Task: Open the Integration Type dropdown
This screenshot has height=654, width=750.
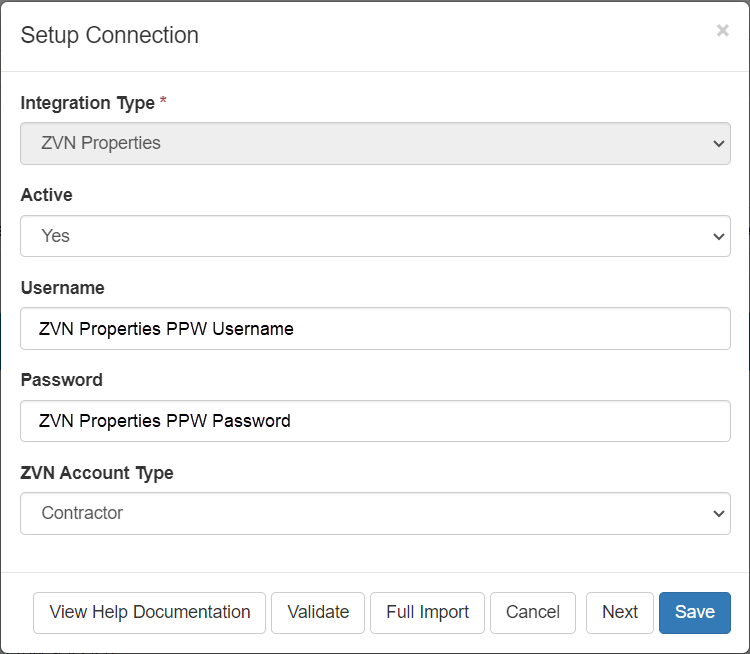Action: click(375, 143)
